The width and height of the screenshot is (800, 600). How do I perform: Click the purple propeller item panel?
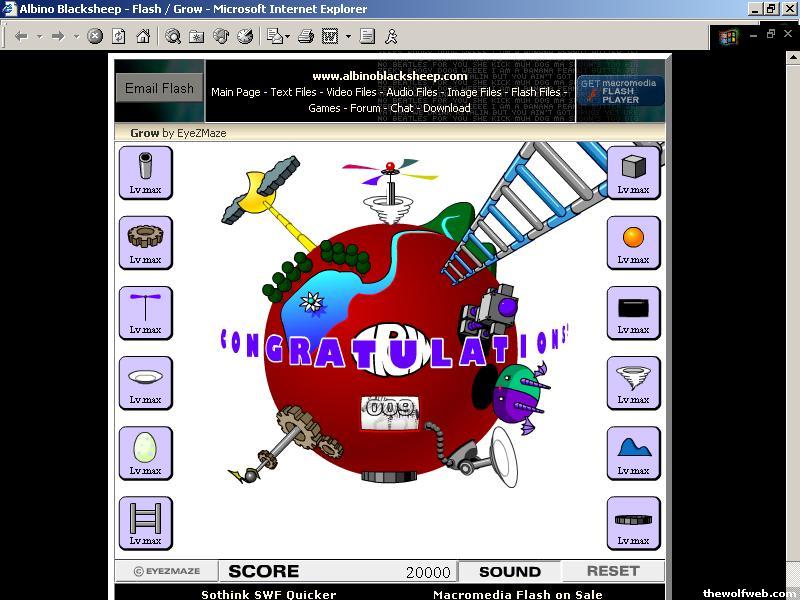145,312
